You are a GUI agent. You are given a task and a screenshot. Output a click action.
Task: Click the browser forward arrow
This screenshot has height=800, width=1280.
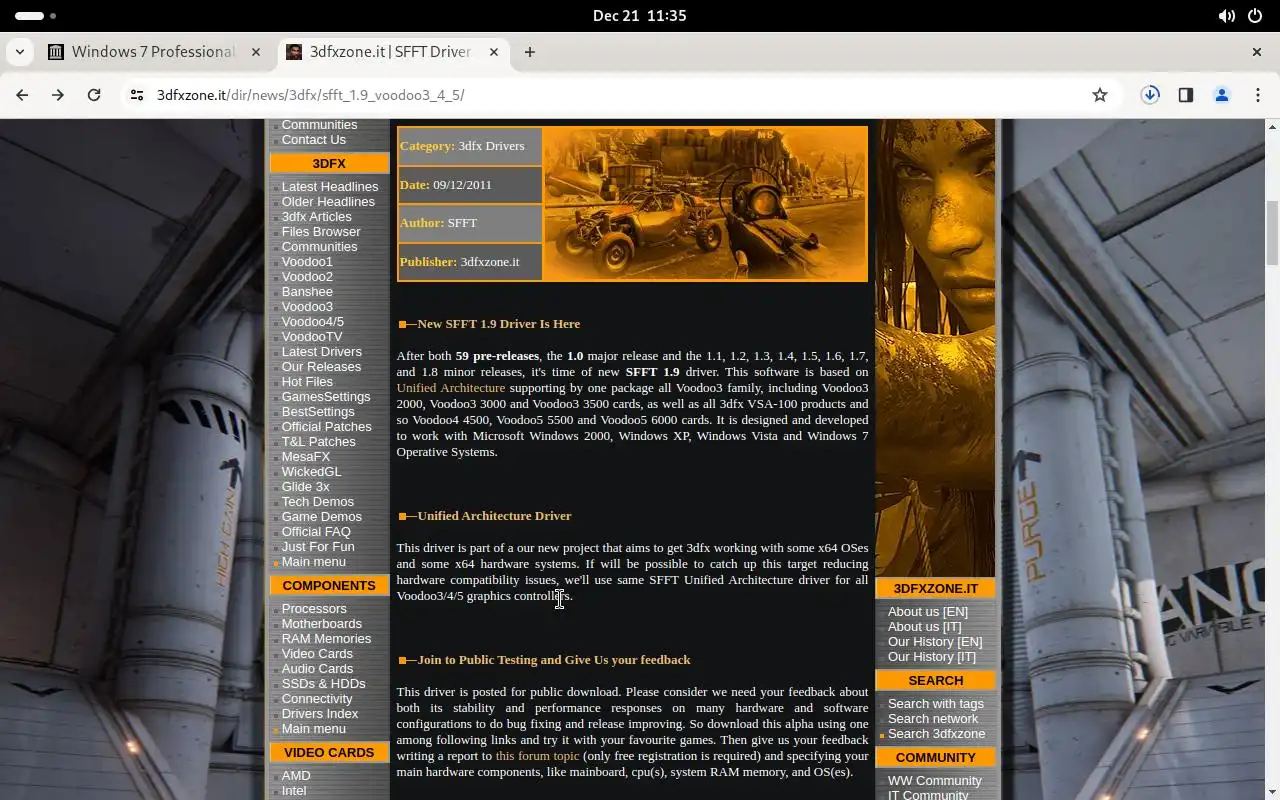[x=58, y=95]
